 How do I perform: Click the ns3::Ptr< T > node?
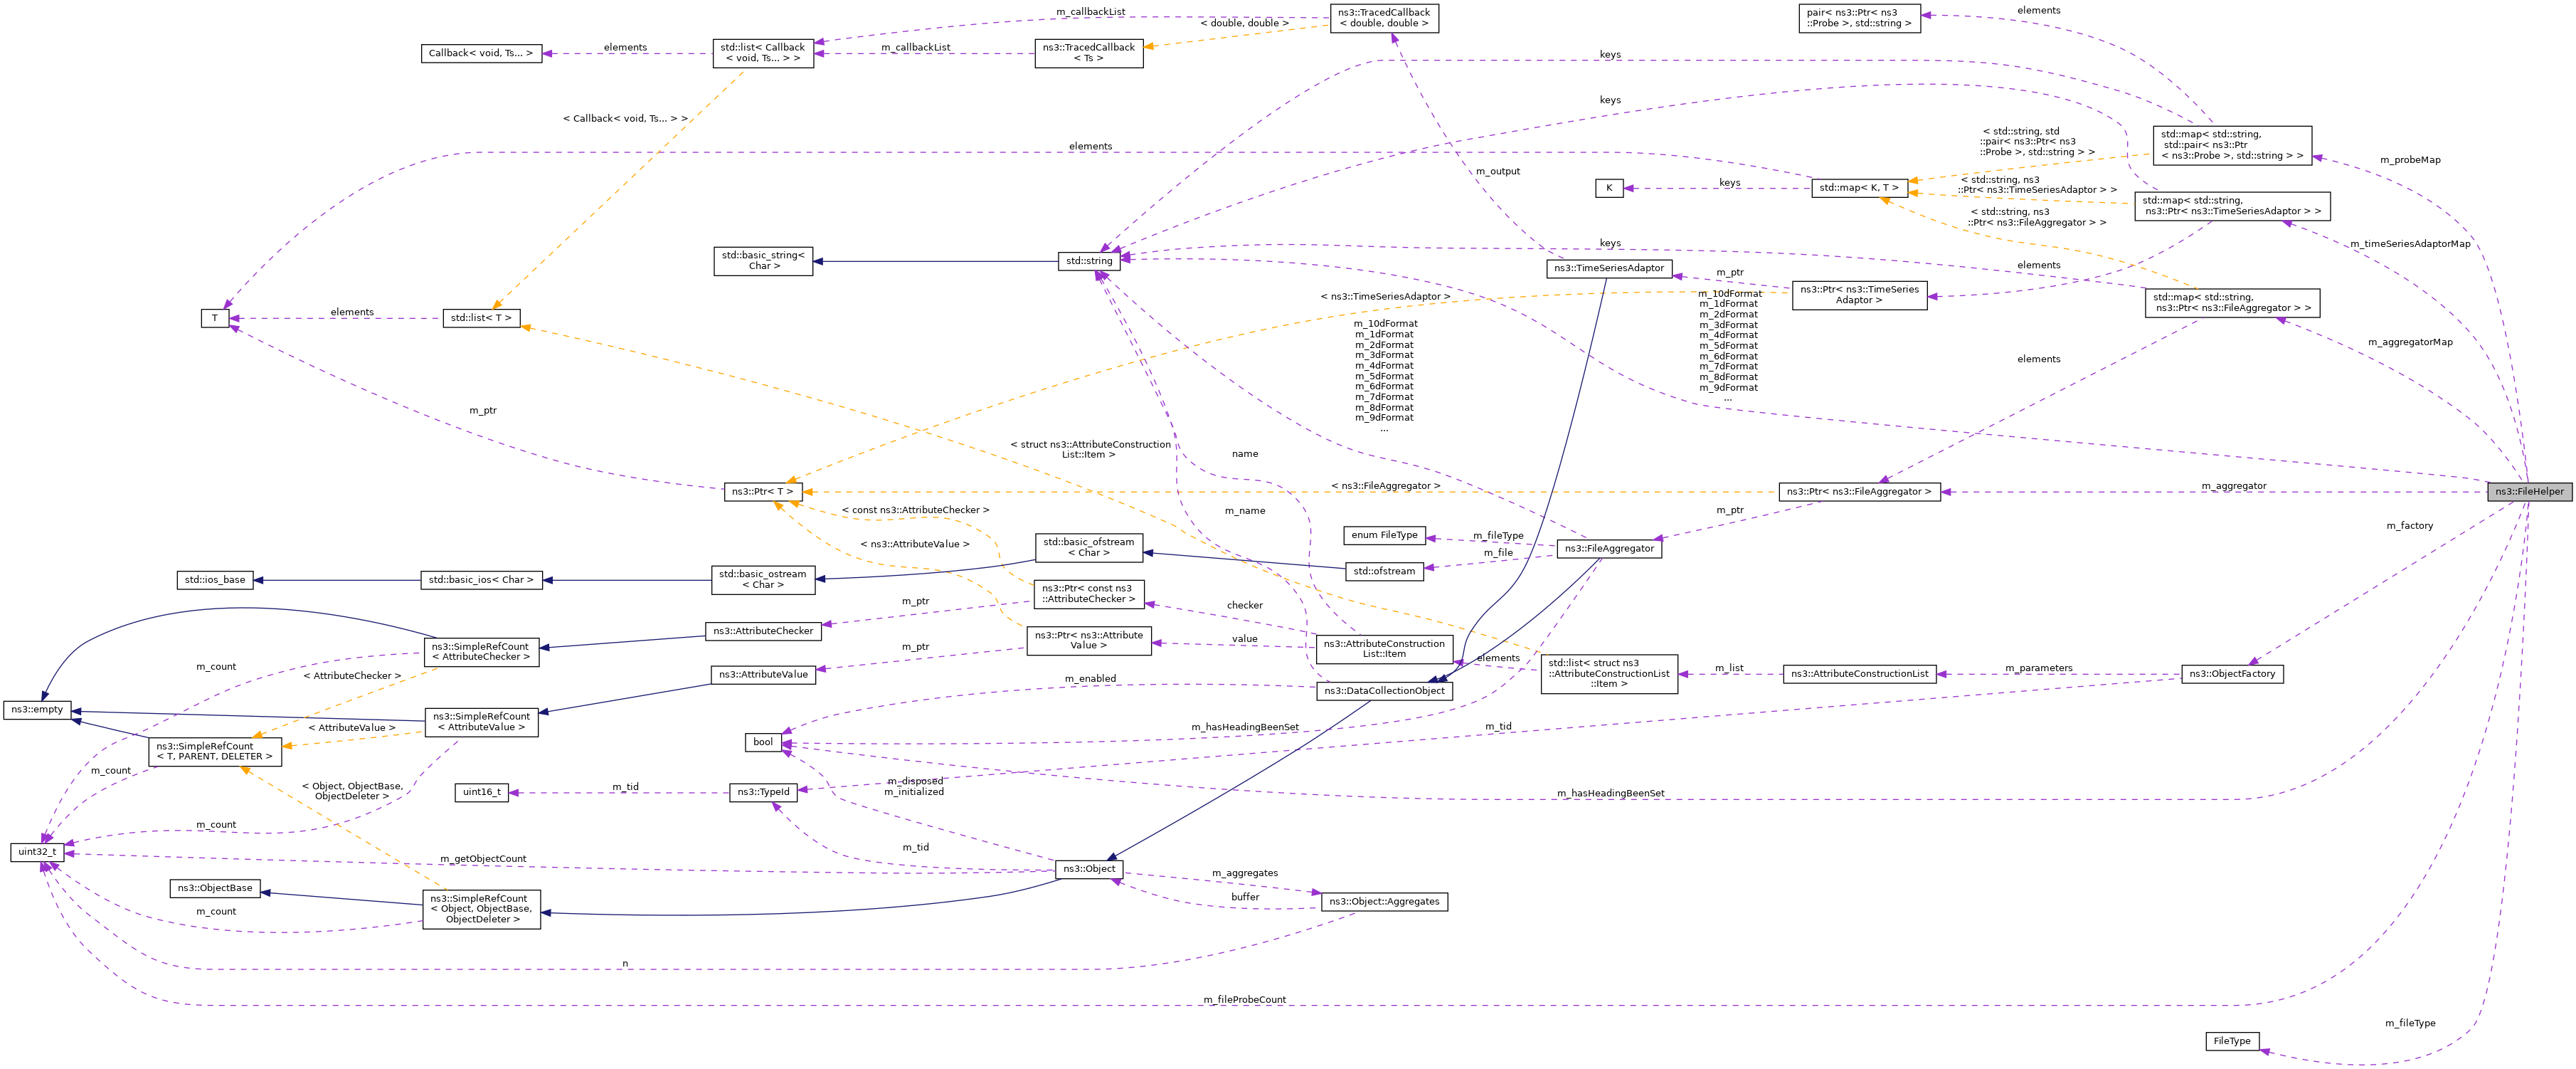763,492
